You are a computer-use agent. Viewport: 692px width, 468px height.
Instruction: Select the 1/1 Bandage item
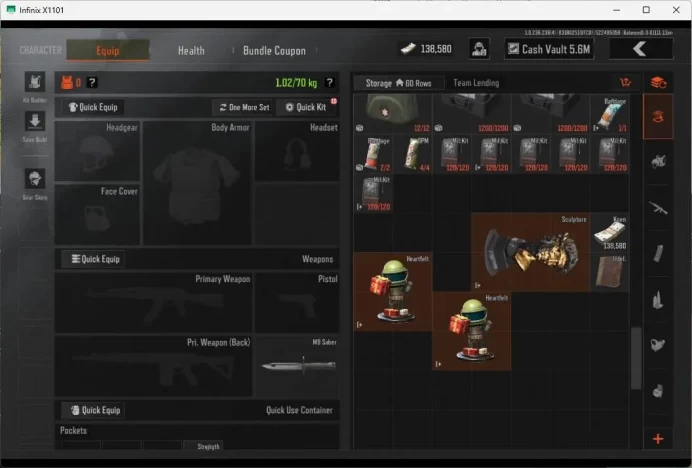609,114
